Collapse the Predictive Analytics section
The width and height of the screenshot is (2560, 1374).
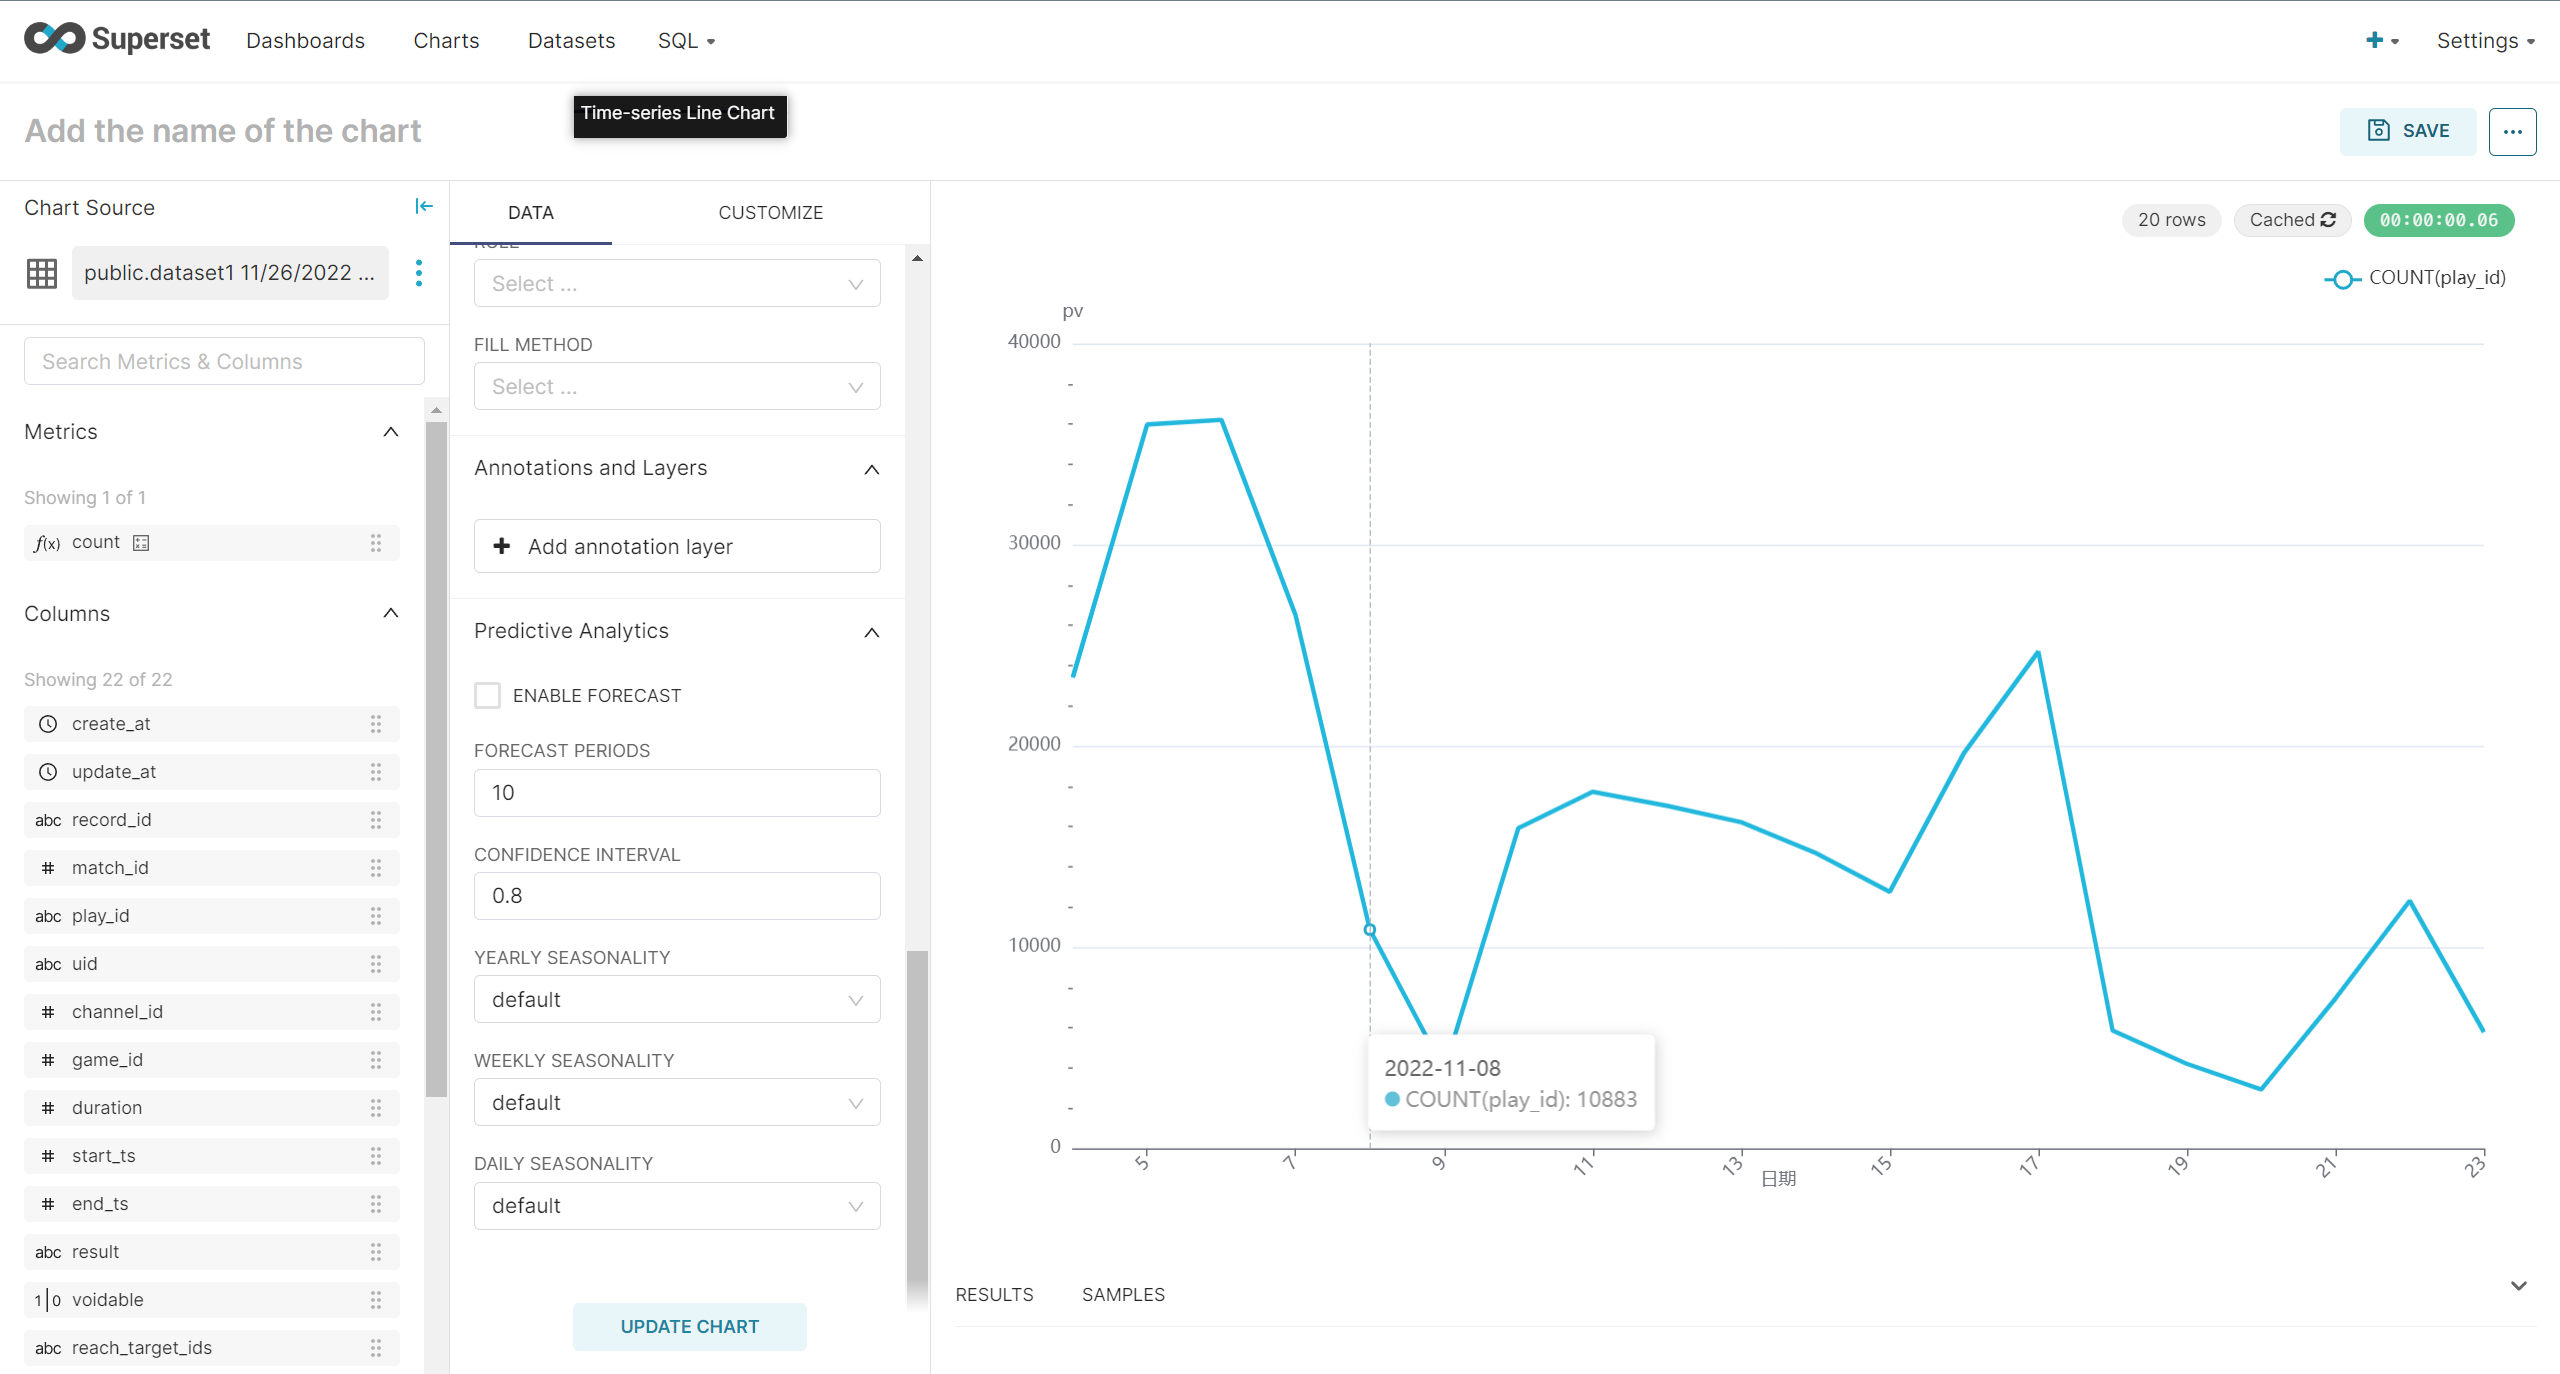[x=871, y=632]
